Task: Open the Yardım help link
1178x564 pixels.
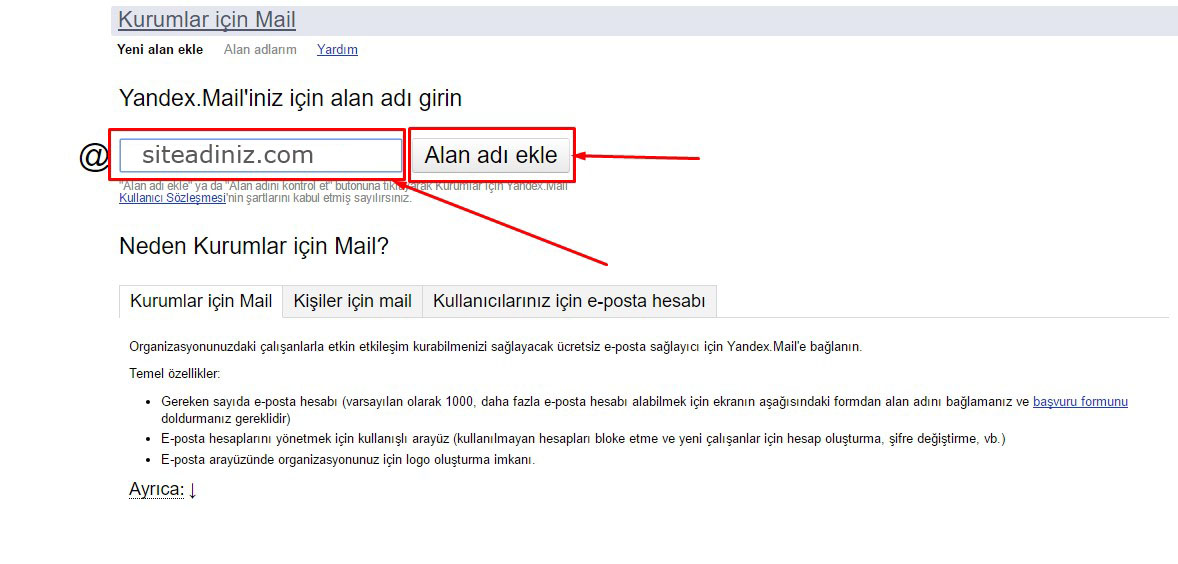Action: point(337,50)
